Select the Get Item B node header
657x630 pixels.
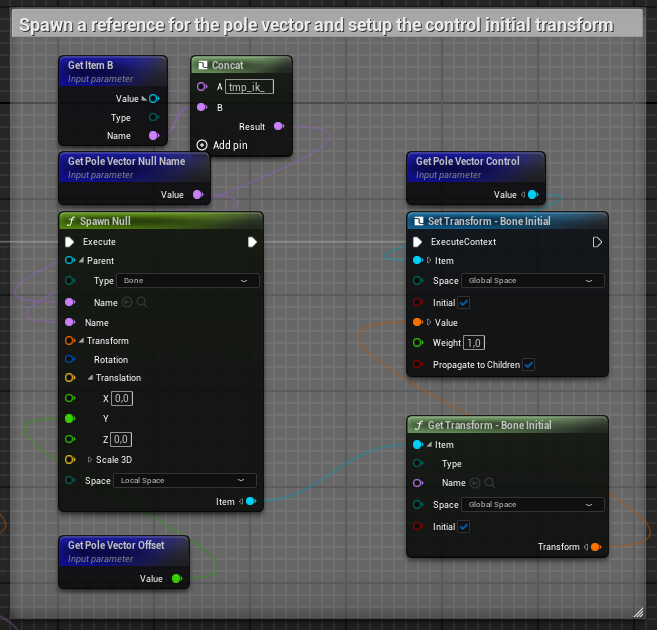113,71
